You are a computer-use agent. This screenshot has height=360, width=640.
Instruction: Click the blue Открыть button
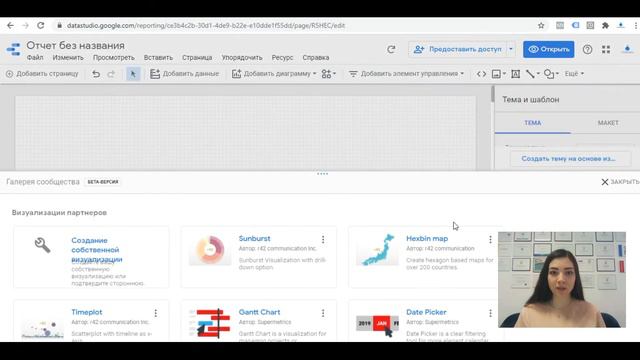[549, 49]
